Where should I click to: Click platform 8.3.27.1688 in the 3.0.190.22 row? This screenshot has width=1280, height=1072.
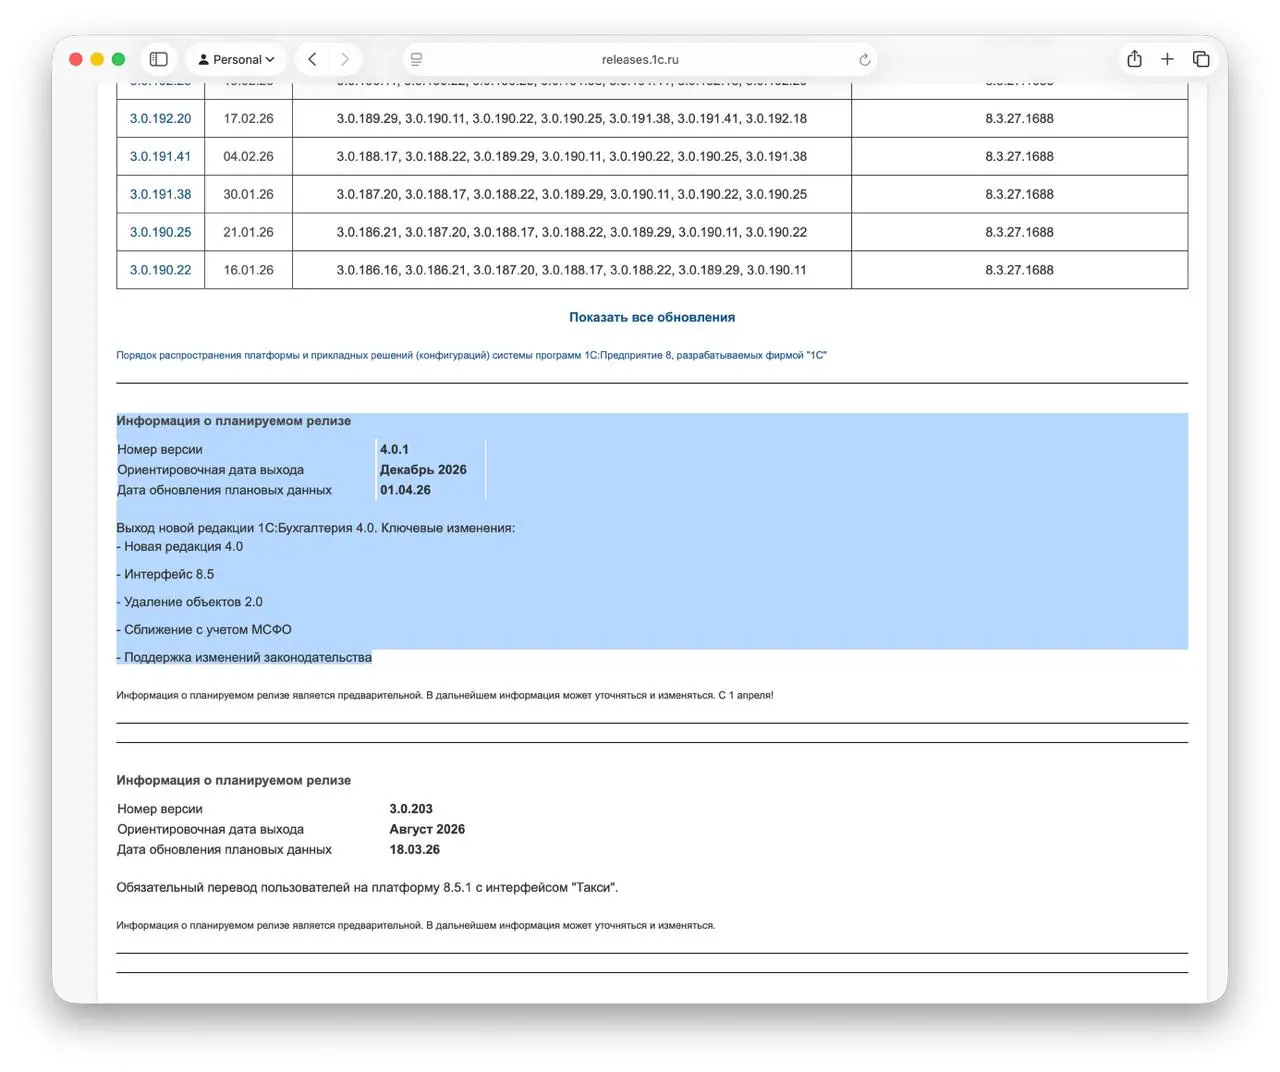point(1019,270)
